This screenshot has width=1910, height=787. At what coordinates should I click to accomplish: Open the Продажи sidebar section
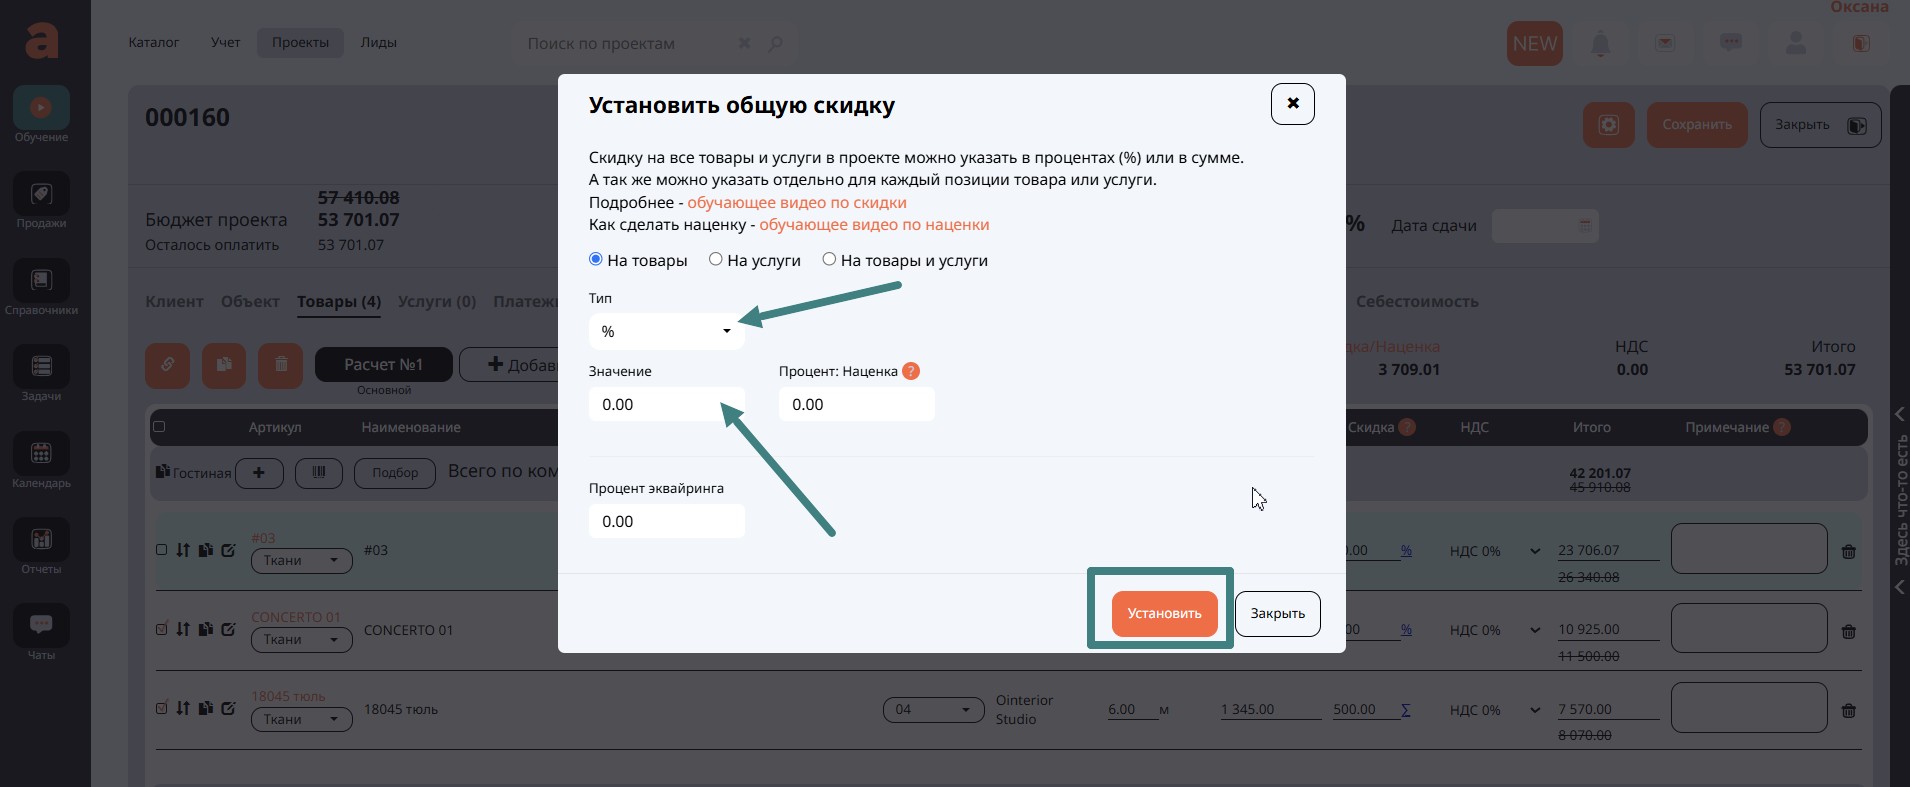pyautogui.click(x=41, y=194)
